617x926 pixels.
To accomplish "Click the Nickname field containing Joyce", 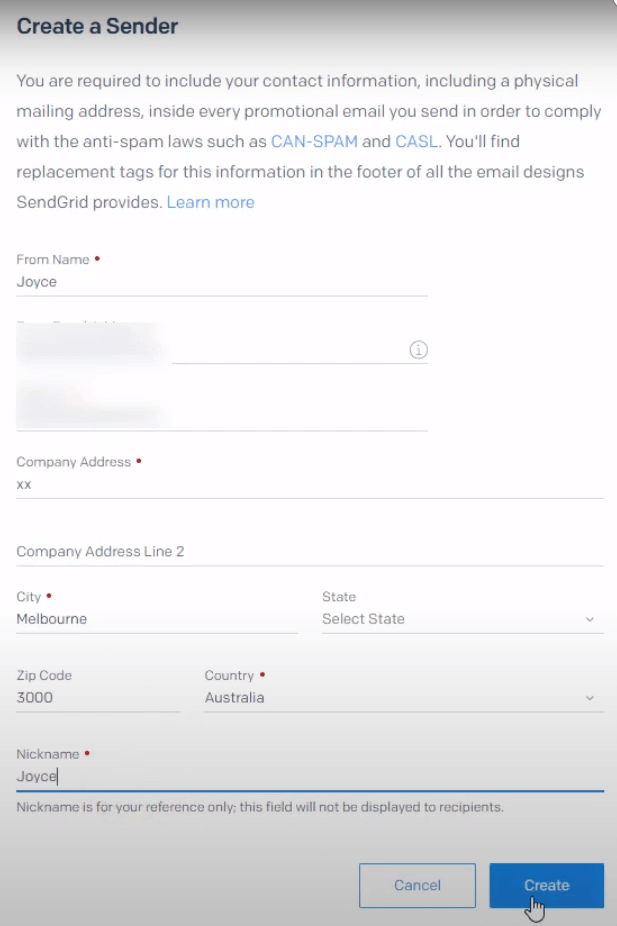I will [310, 776].
